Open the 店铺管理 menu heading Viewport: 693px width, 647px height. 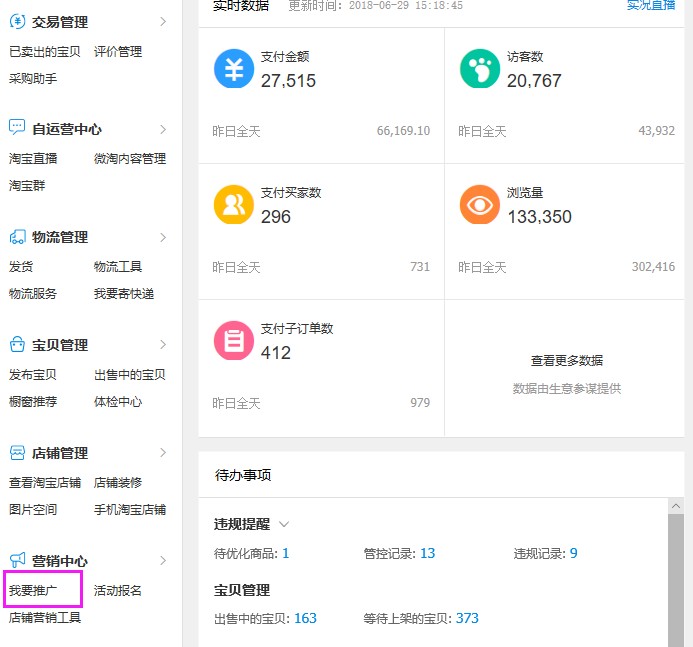pyautogui.click(x=60, y=453)
